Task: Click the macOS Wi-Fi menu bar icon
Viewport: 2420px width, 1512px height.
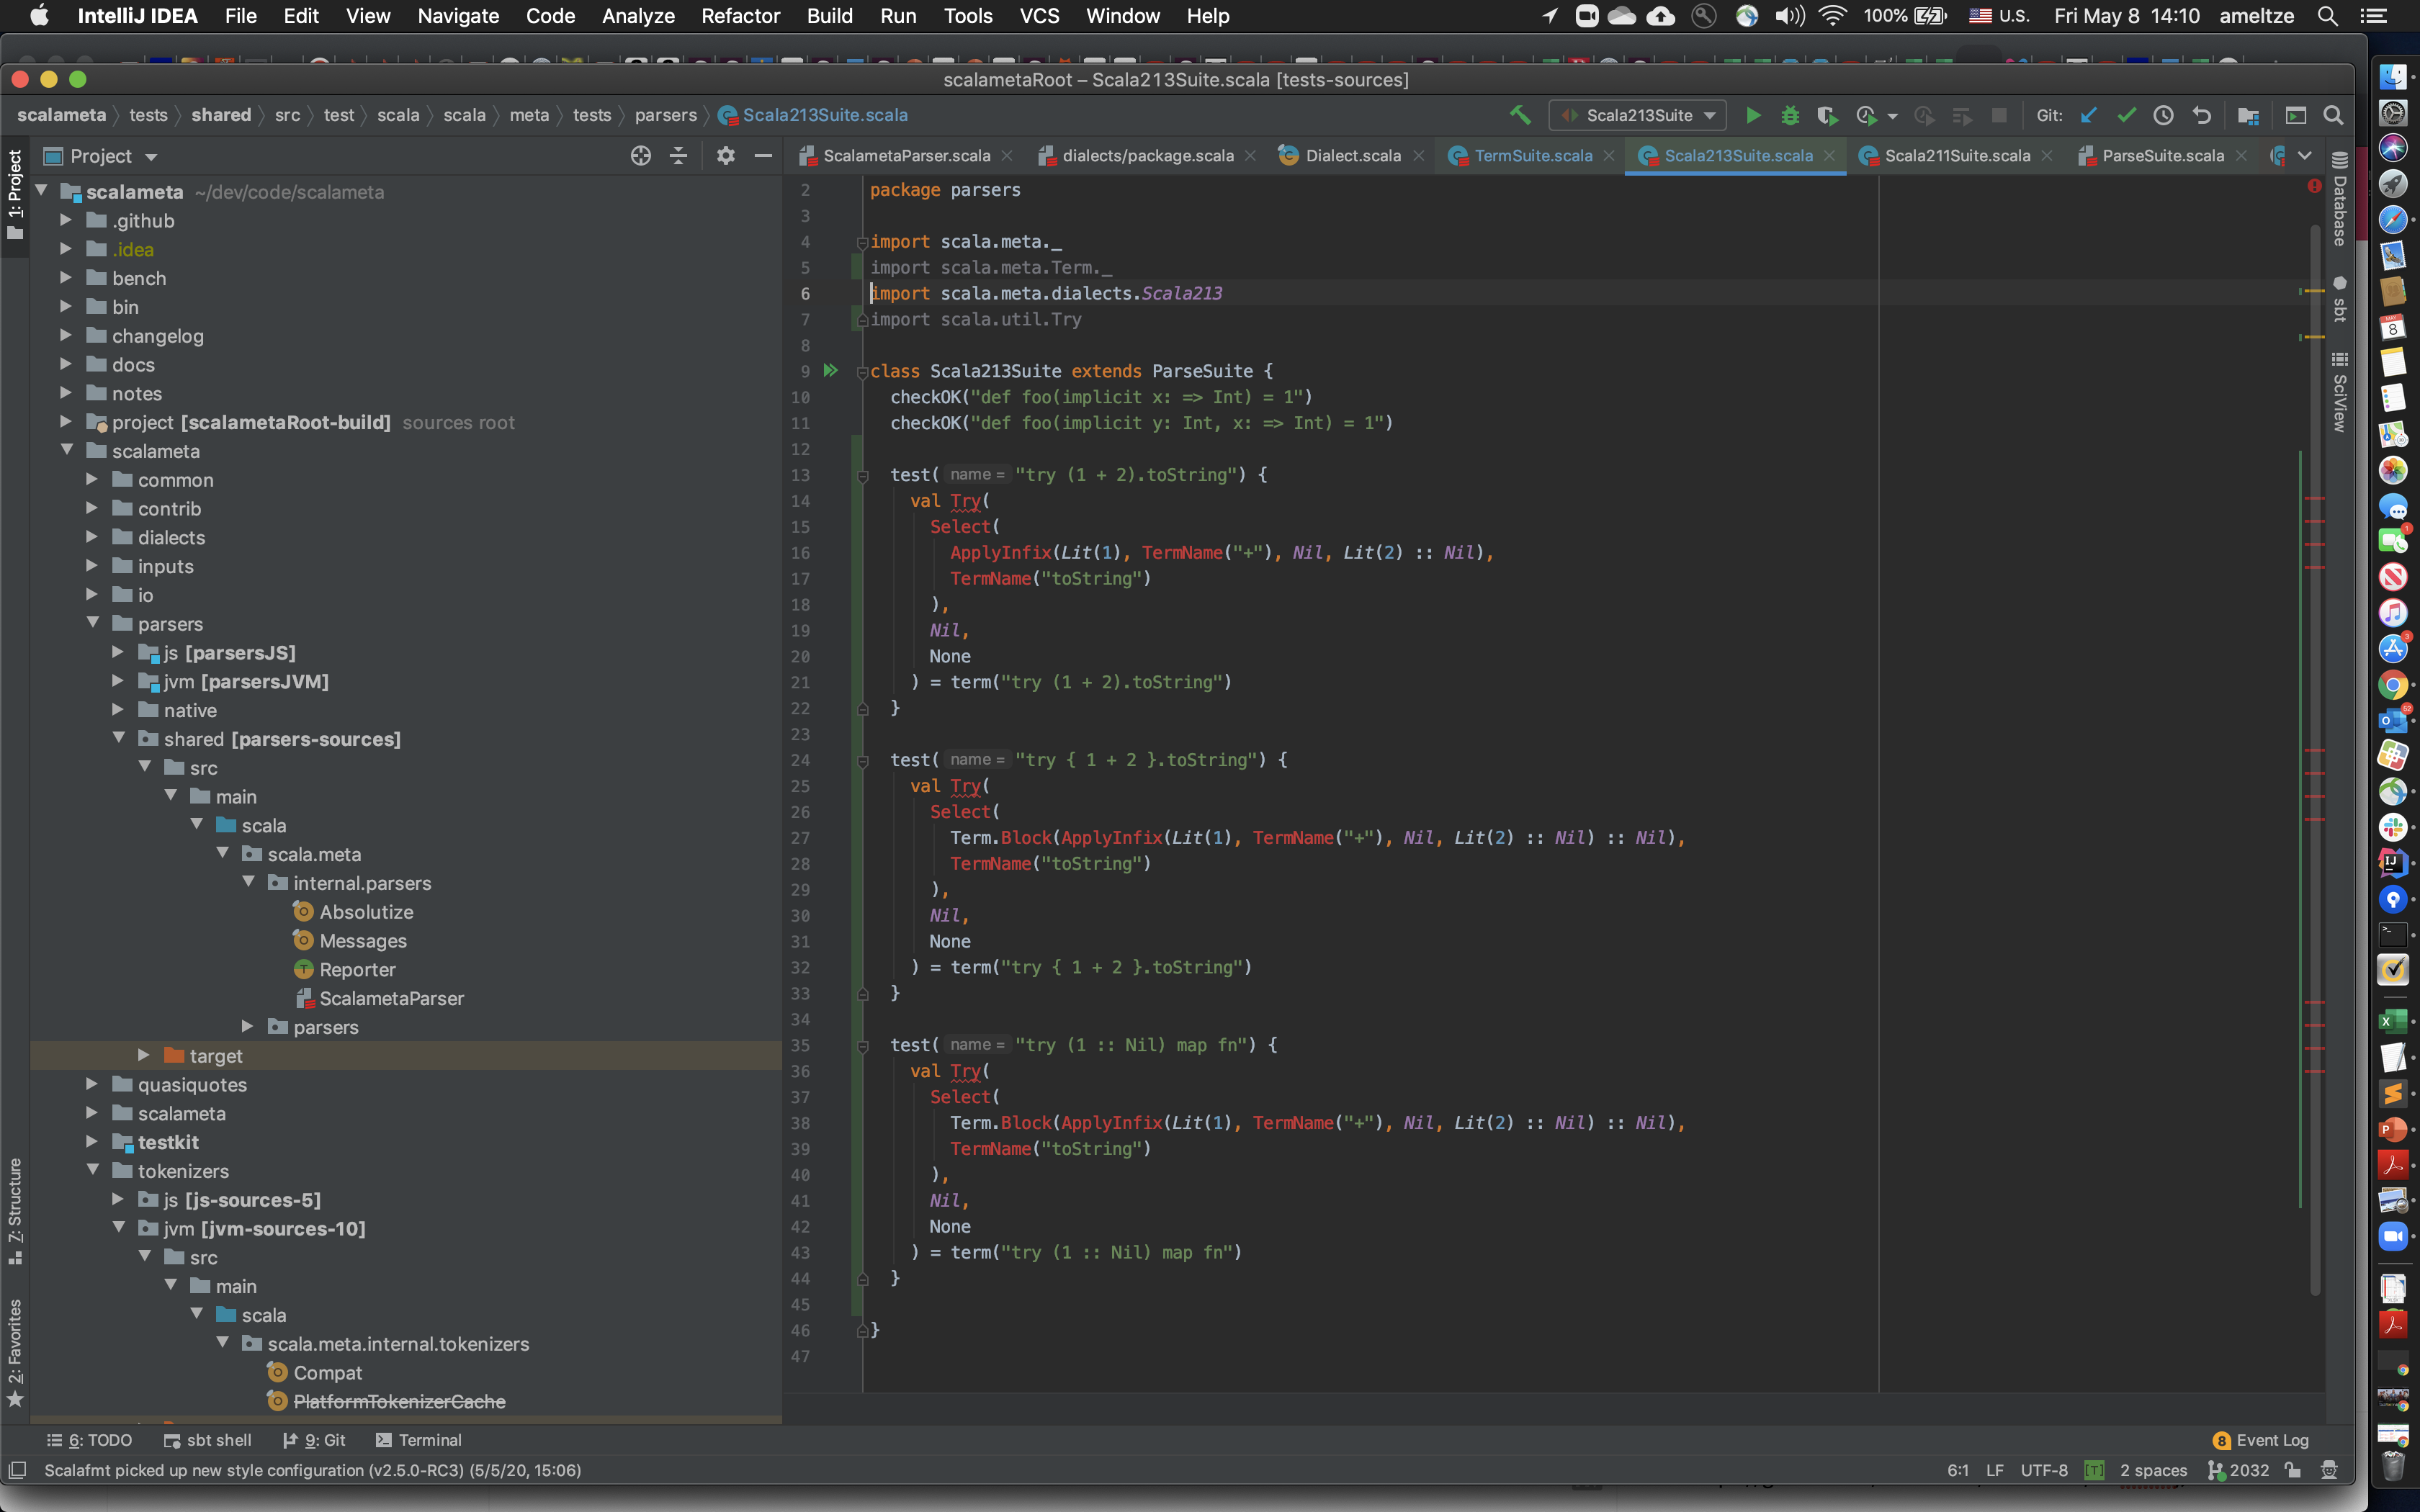Action: [x=1832, y=16]
